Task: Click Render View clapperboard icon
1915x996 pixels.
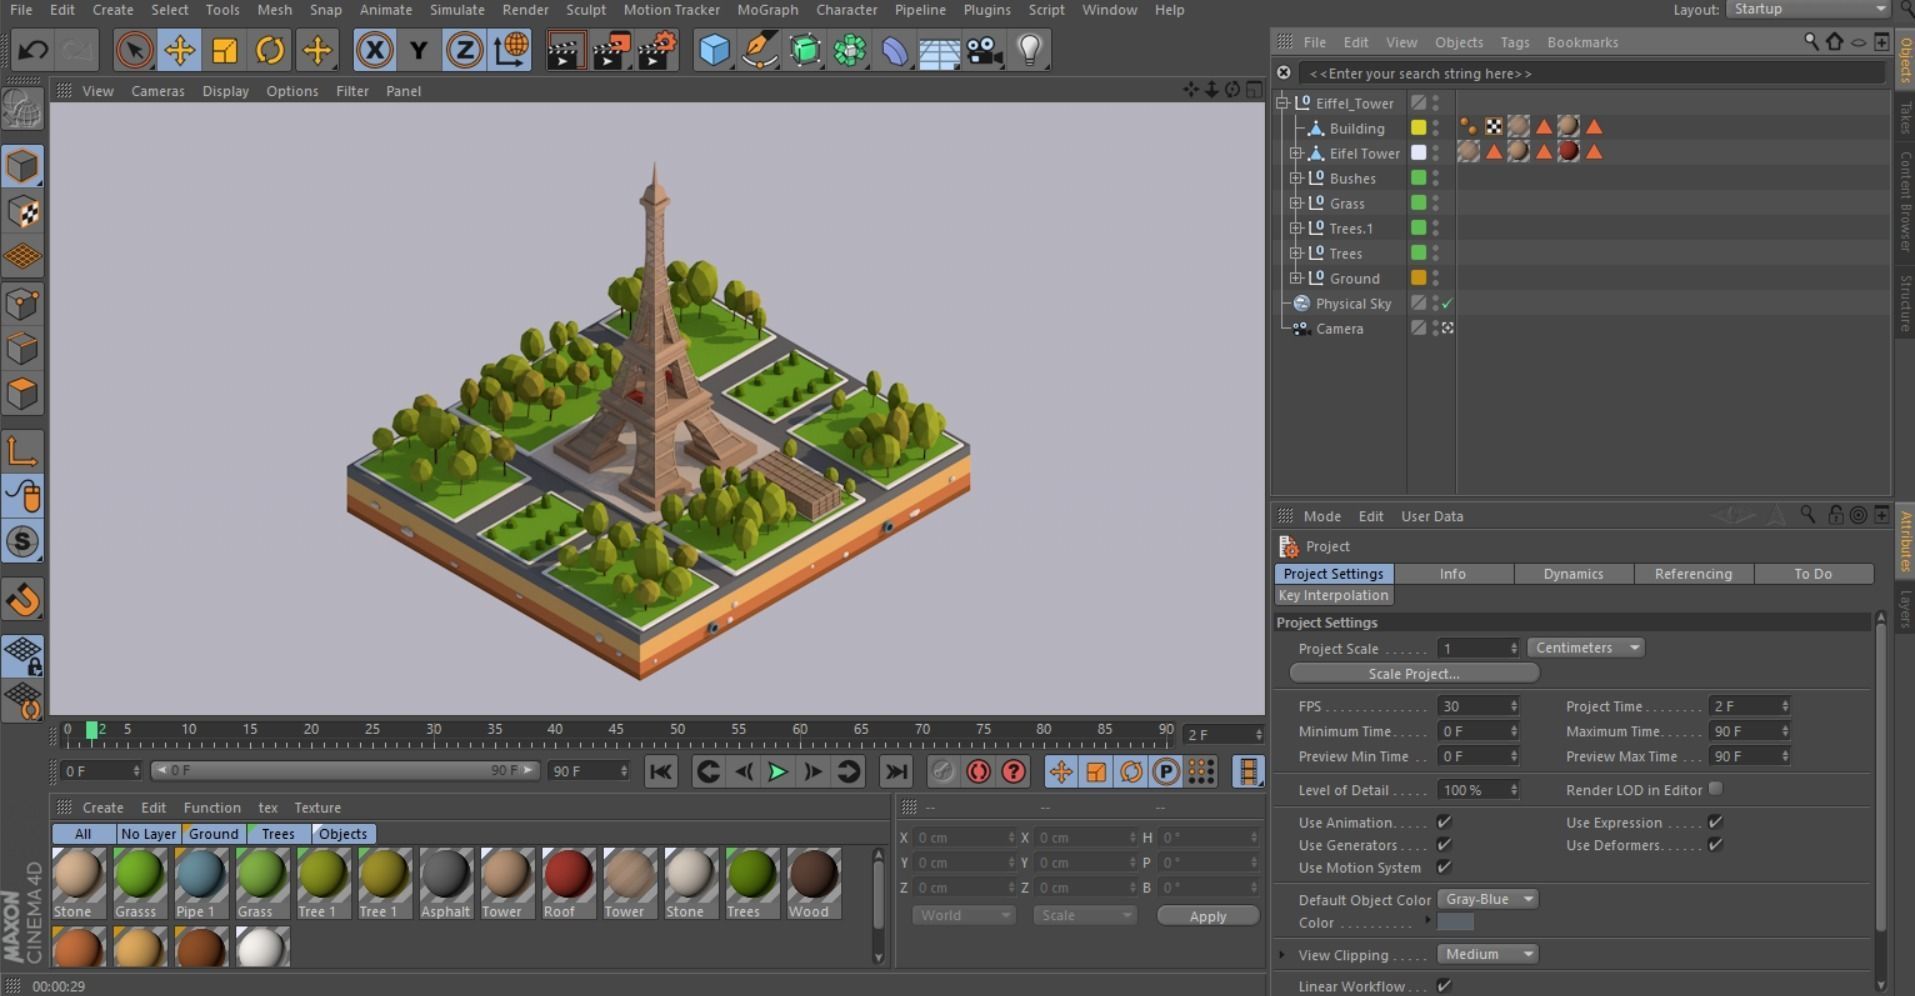Action: pos(565,49)
